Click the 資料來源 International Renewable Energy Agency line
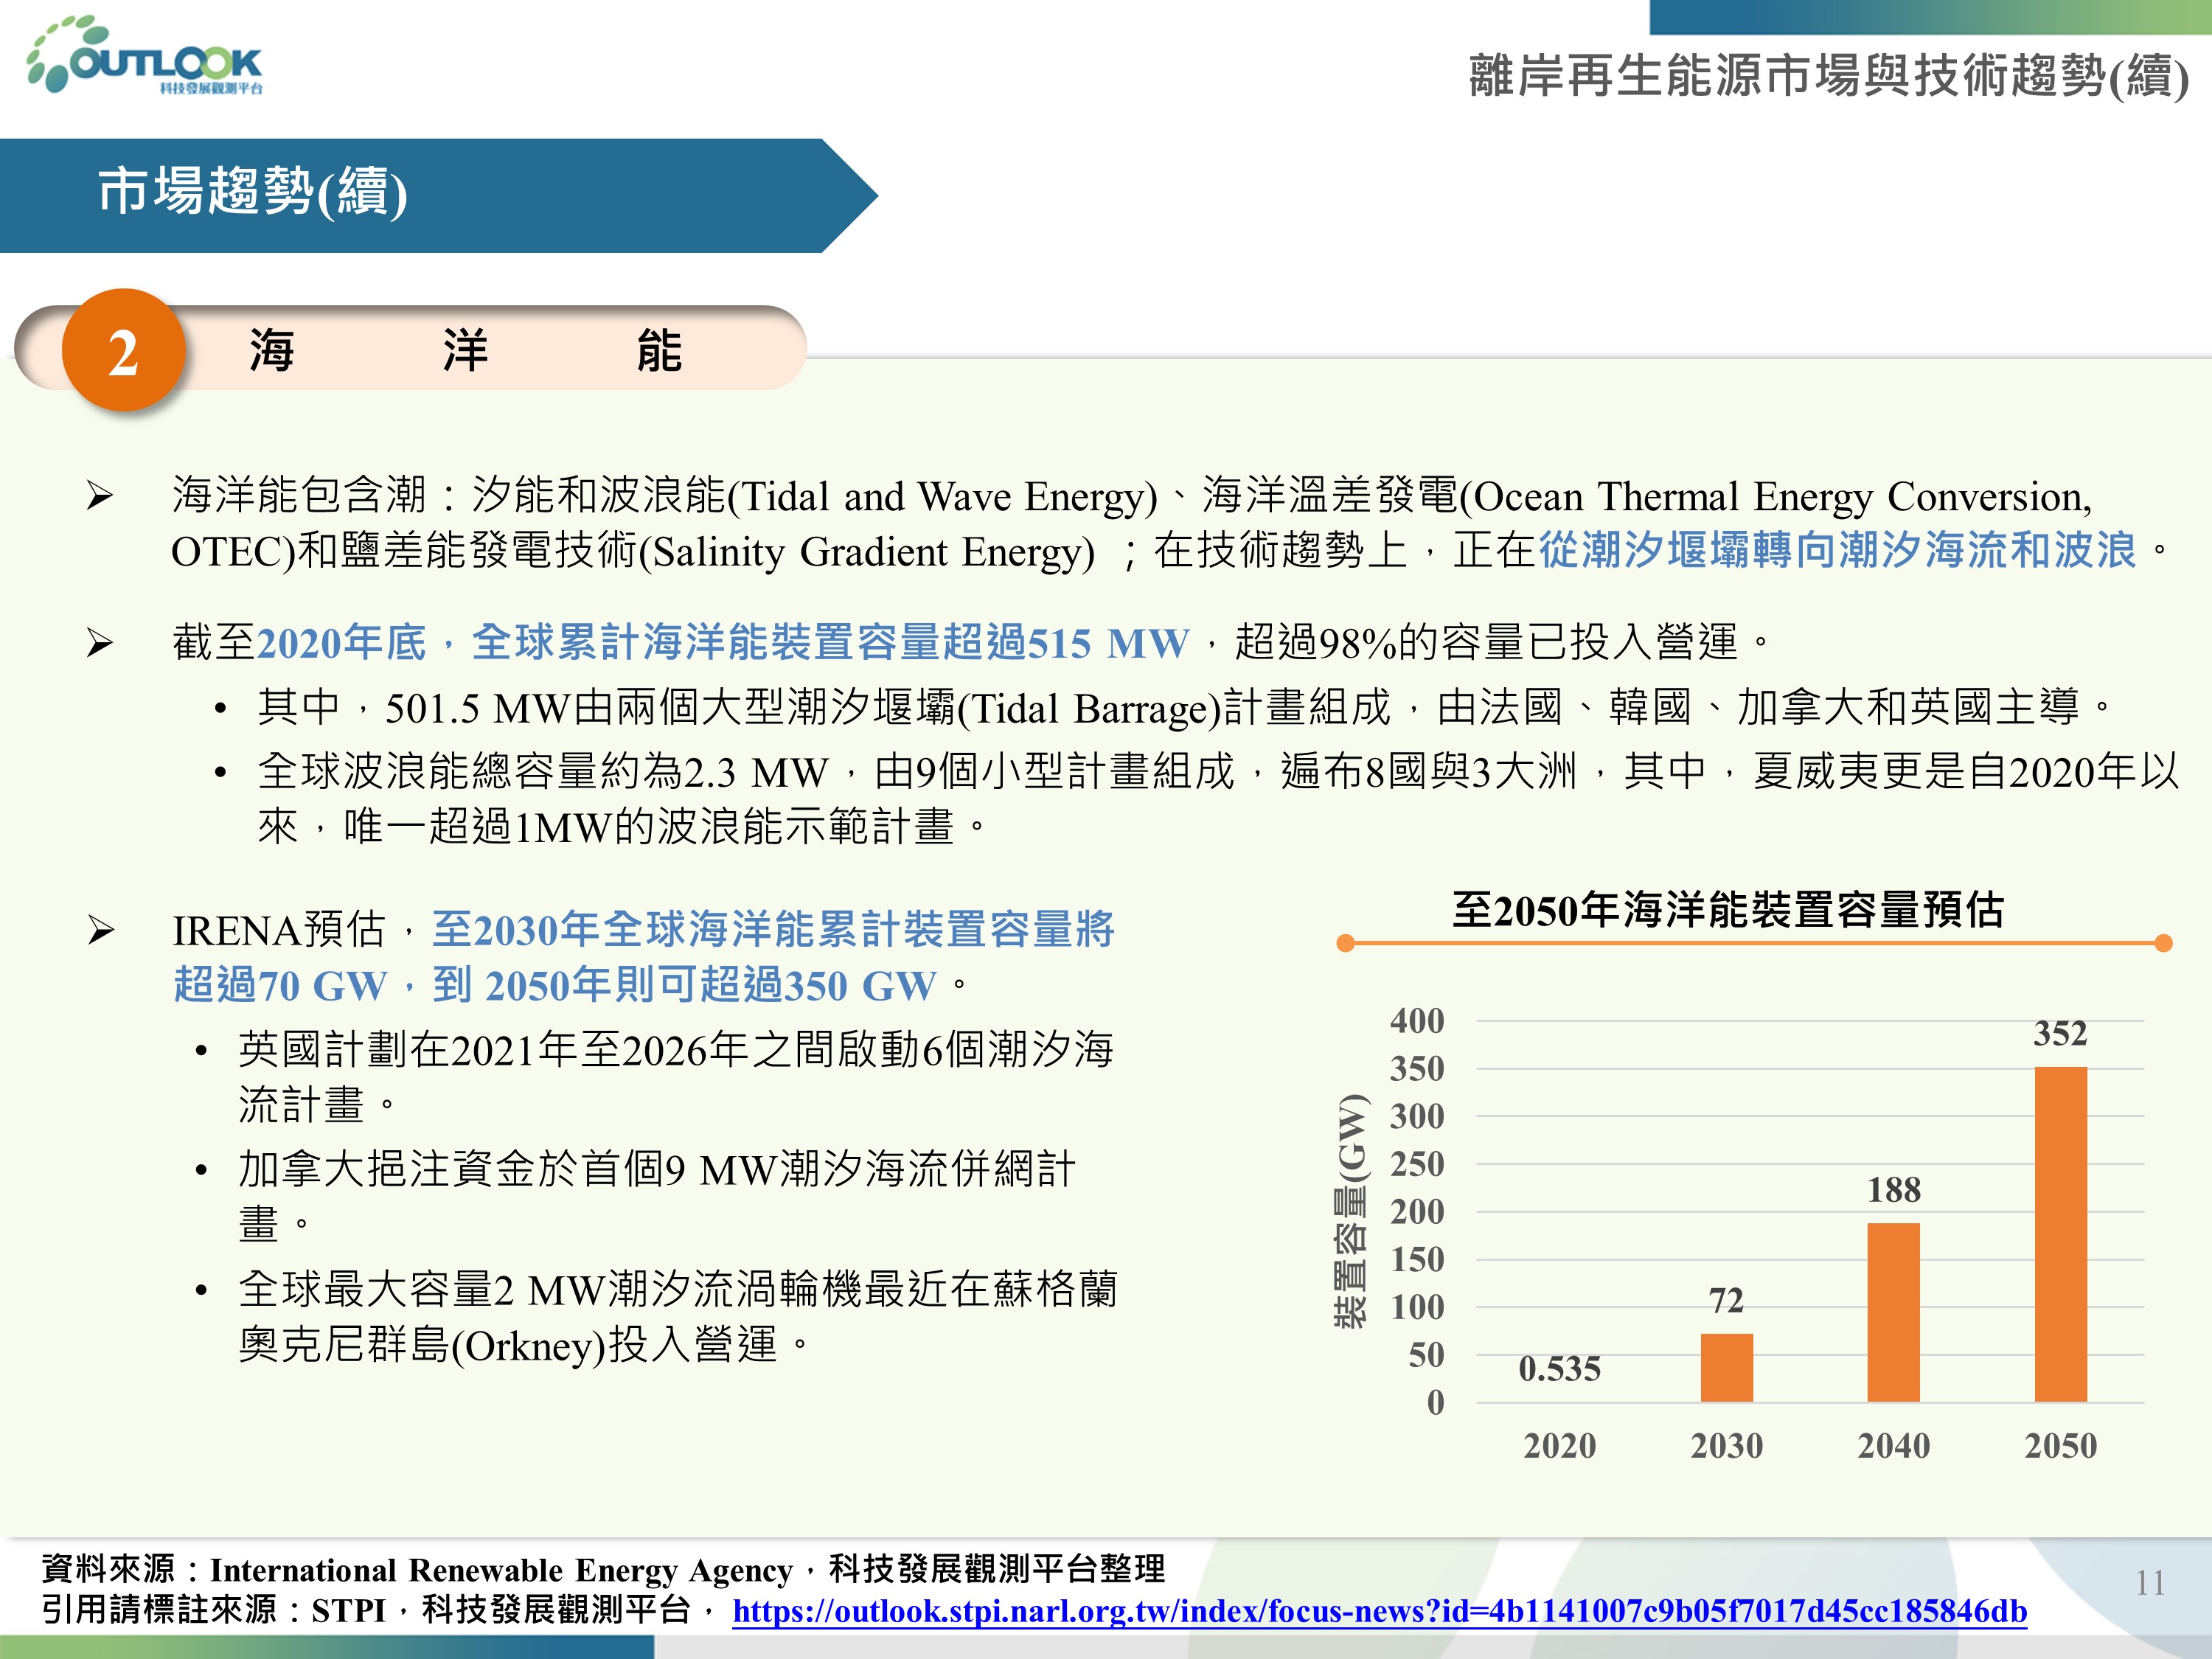Screen dimensions: 2212x1659 click(x=602, y=1569)
